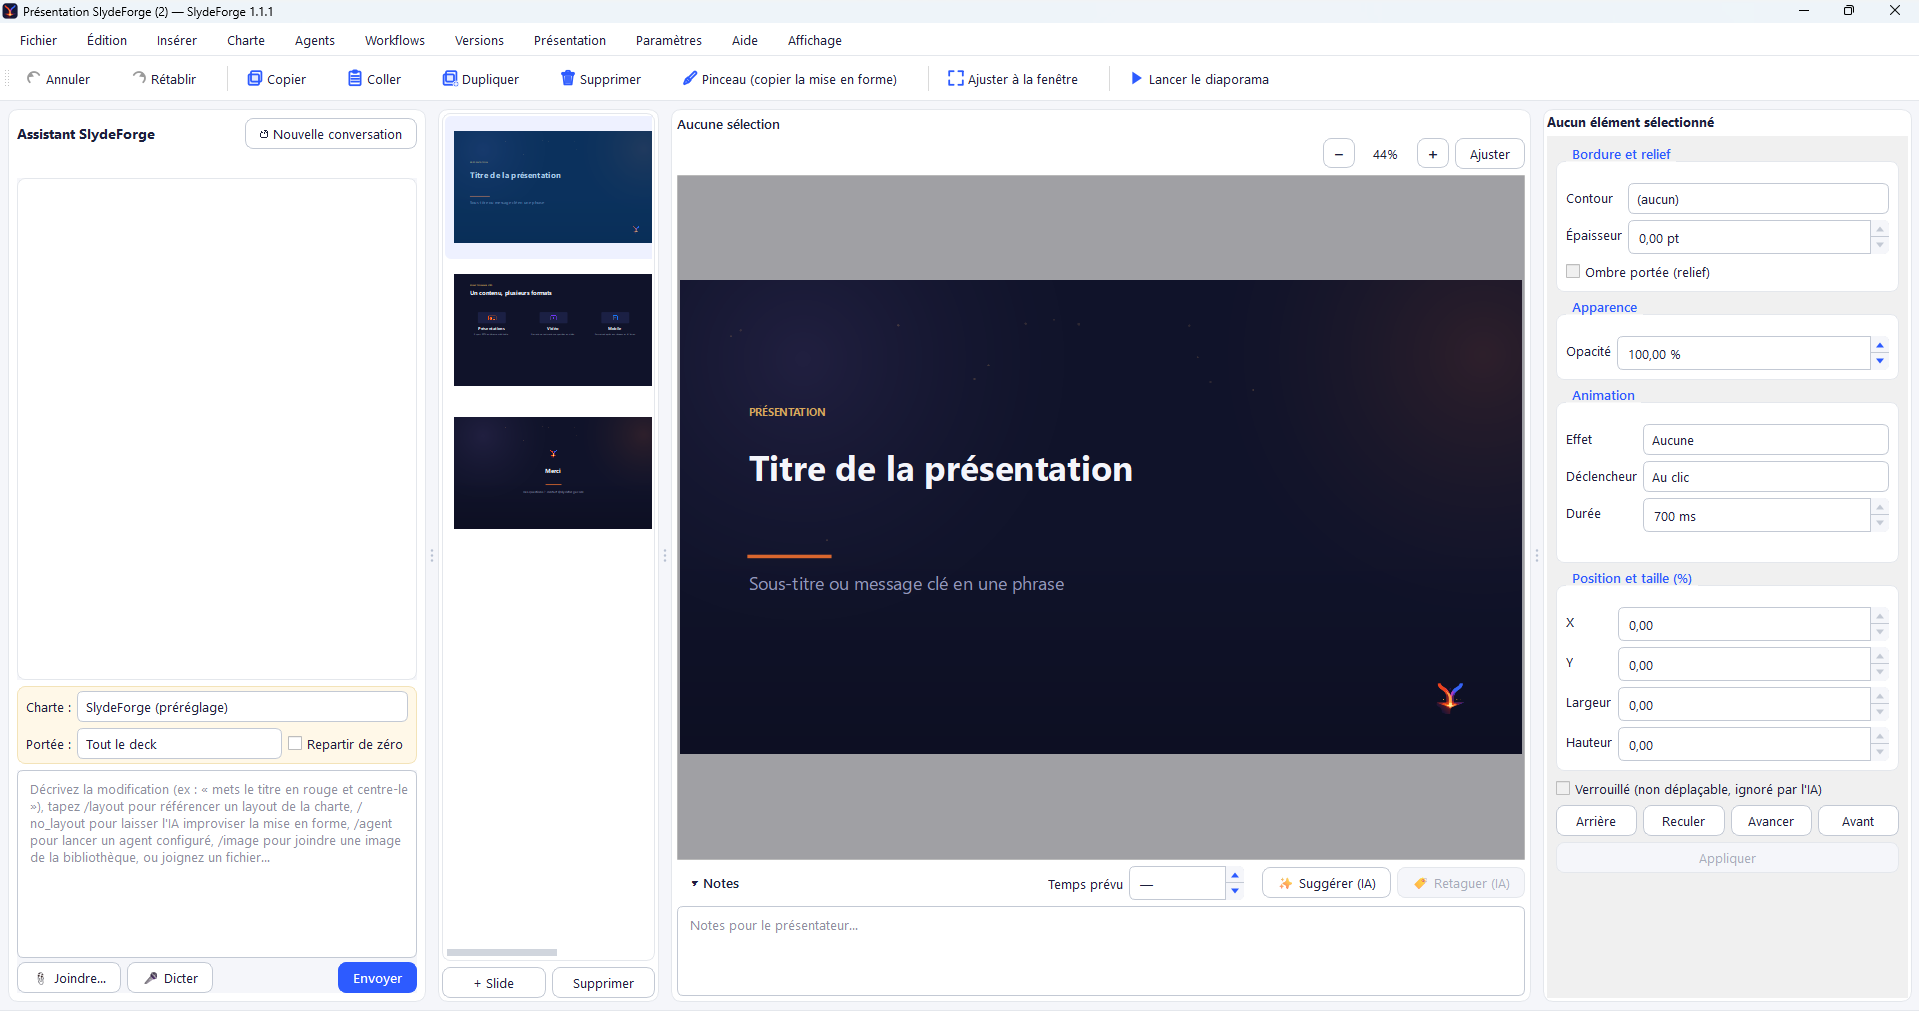The width and height of the screenshot is (1919, 1031).
Task: Open the Workflows menu
Action: [x=394, y=40]
